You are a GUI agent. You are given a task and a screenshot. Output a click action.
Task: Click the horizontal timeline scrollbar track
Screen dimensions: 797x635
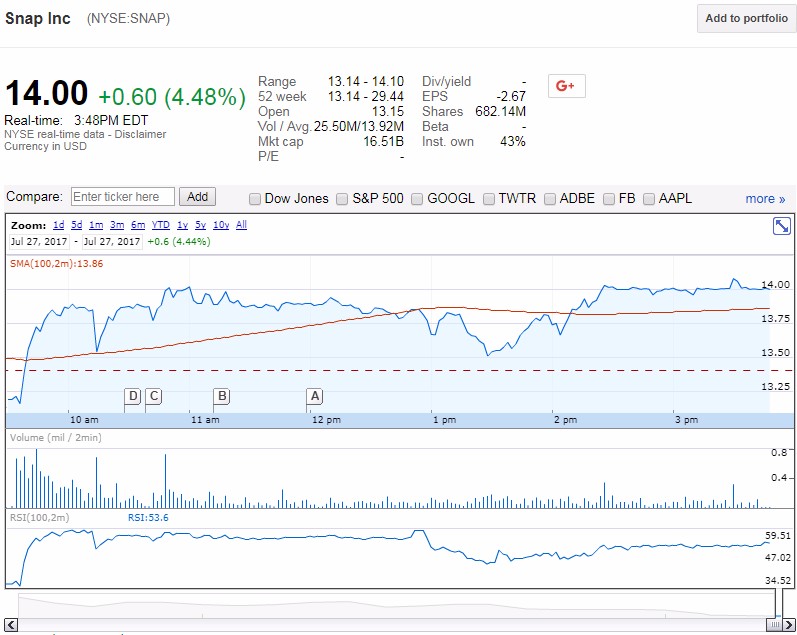391,625
